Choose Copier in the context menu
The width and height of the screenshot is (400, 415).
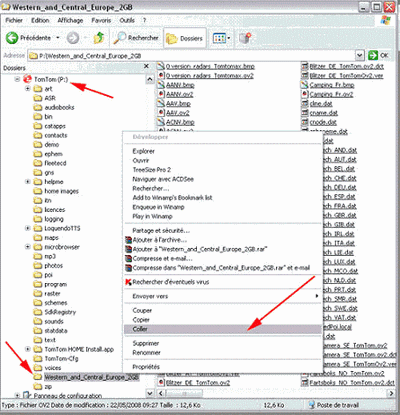pos(141,320)
